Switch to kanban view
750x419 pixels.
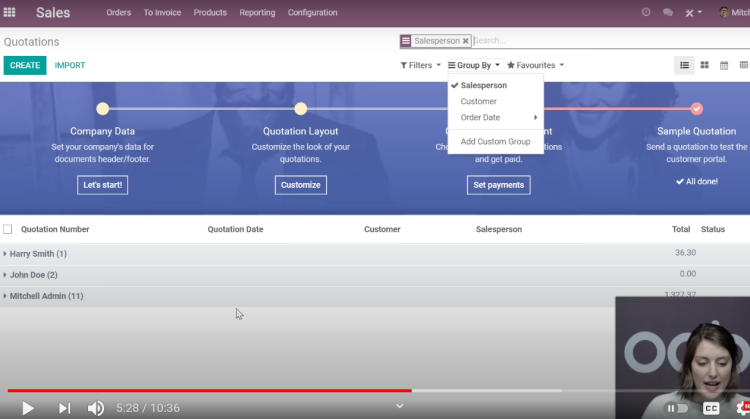coord(705,65)
